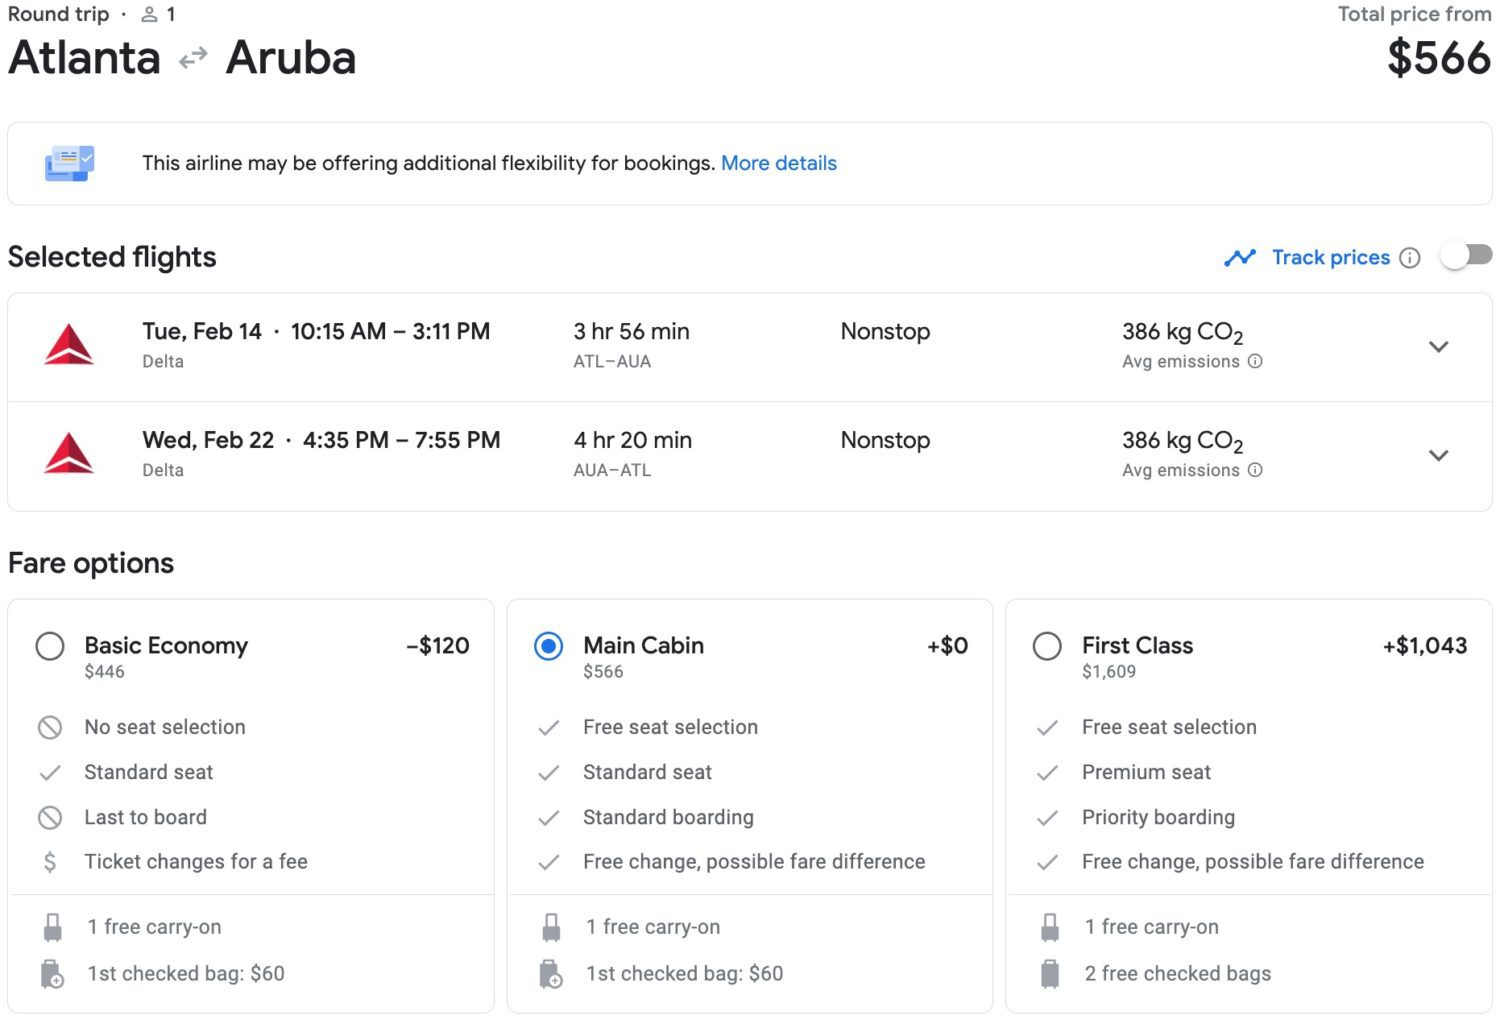Open the Selected flights section header
1500x1020 pixels.
tap(111, 257)
